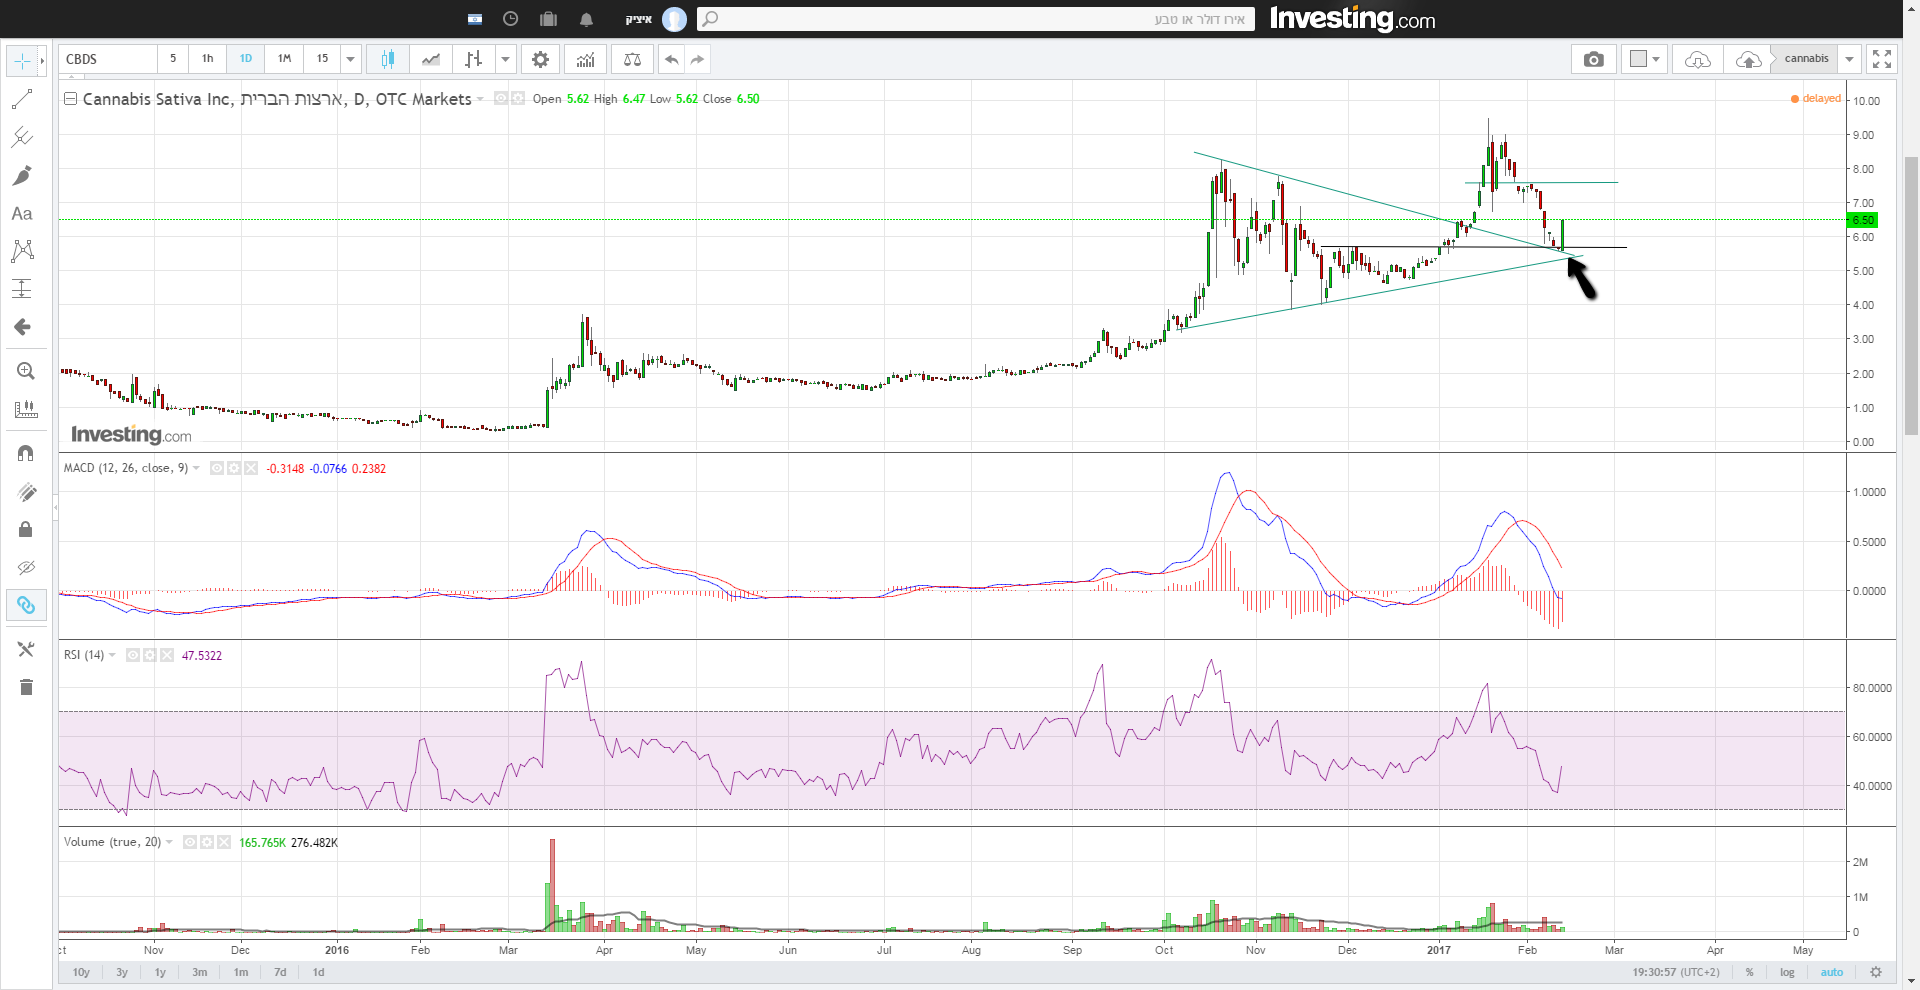The image size is (1920, 990).
Task: Open chart properties gear settings
Action: coord(540,59)
